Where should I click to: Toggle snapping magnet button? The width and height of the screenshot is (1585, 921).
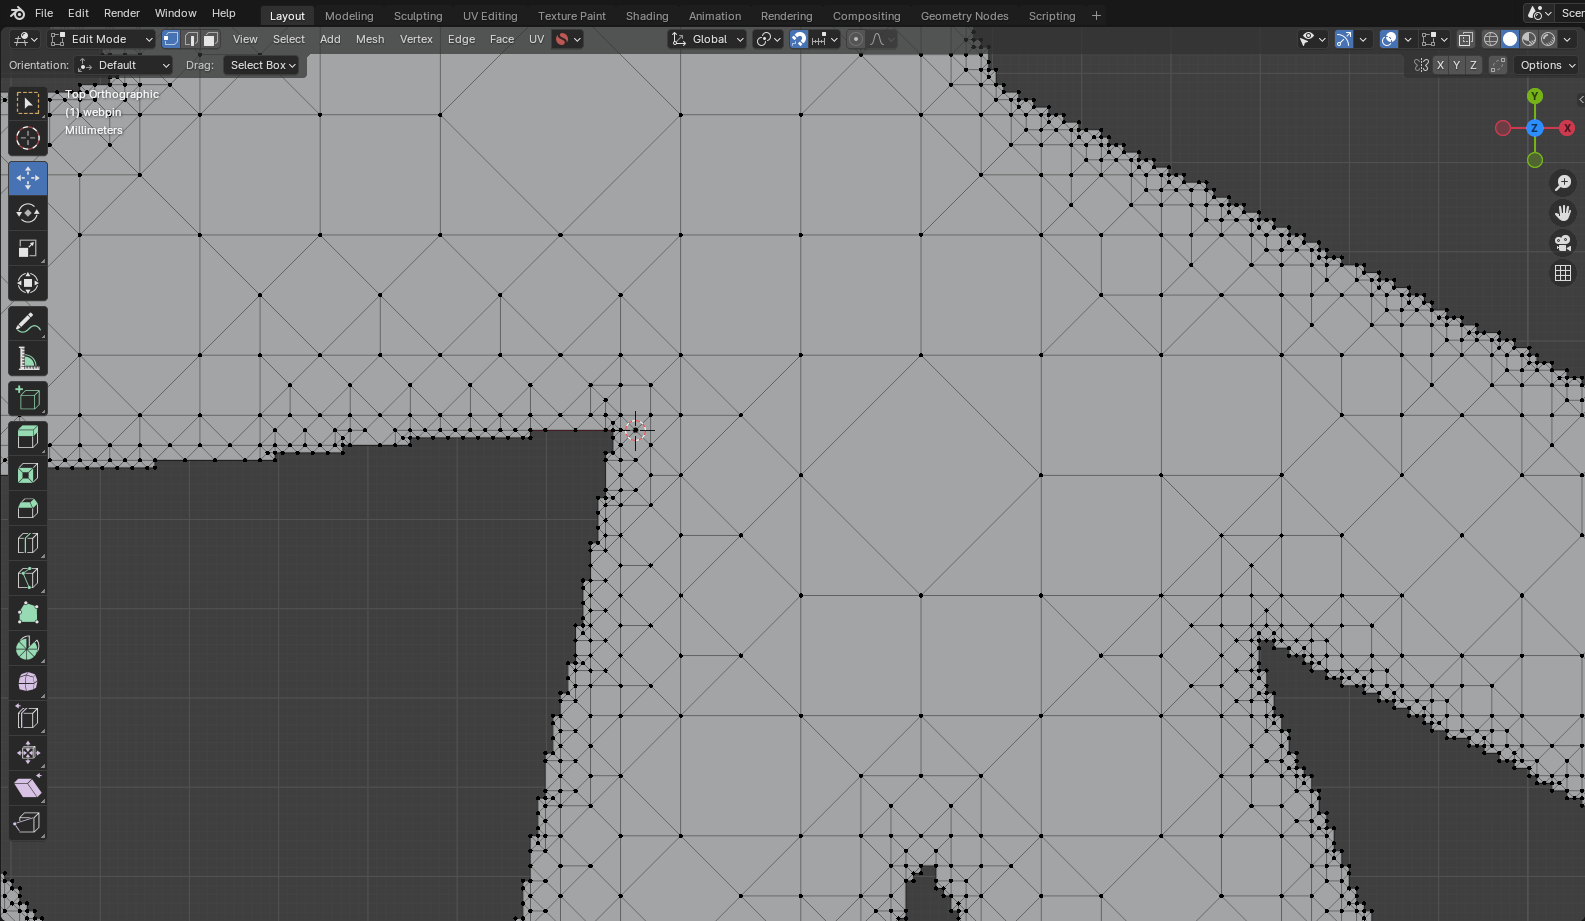[799, 39]
